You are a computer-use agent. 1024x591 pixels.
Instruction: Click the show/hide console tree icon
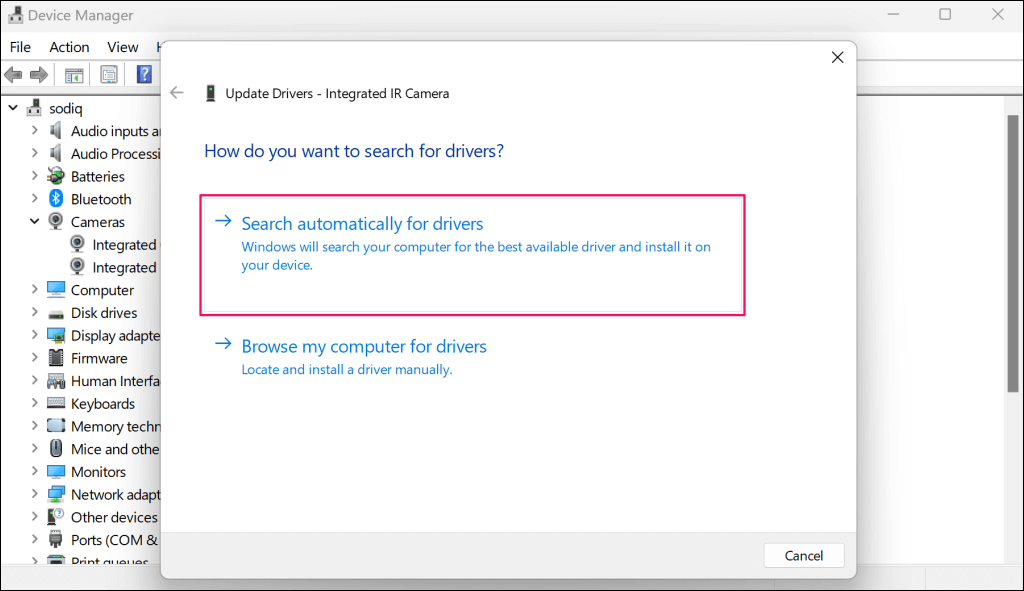coord(74,75)
